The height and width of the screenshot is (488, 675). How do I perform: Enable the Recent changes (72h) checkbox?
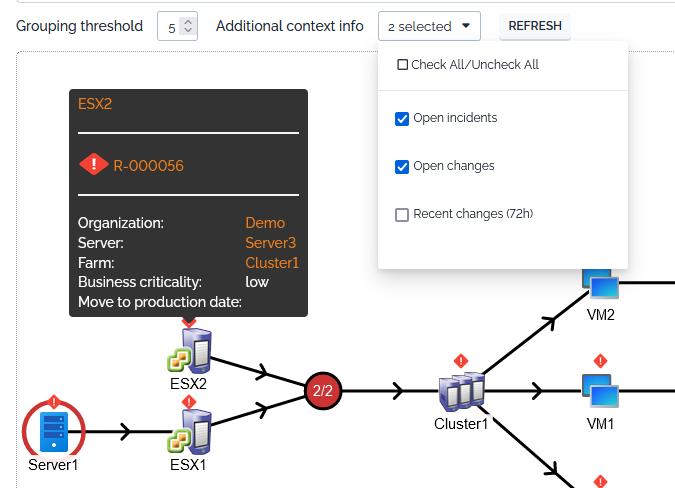coord(402,214)
